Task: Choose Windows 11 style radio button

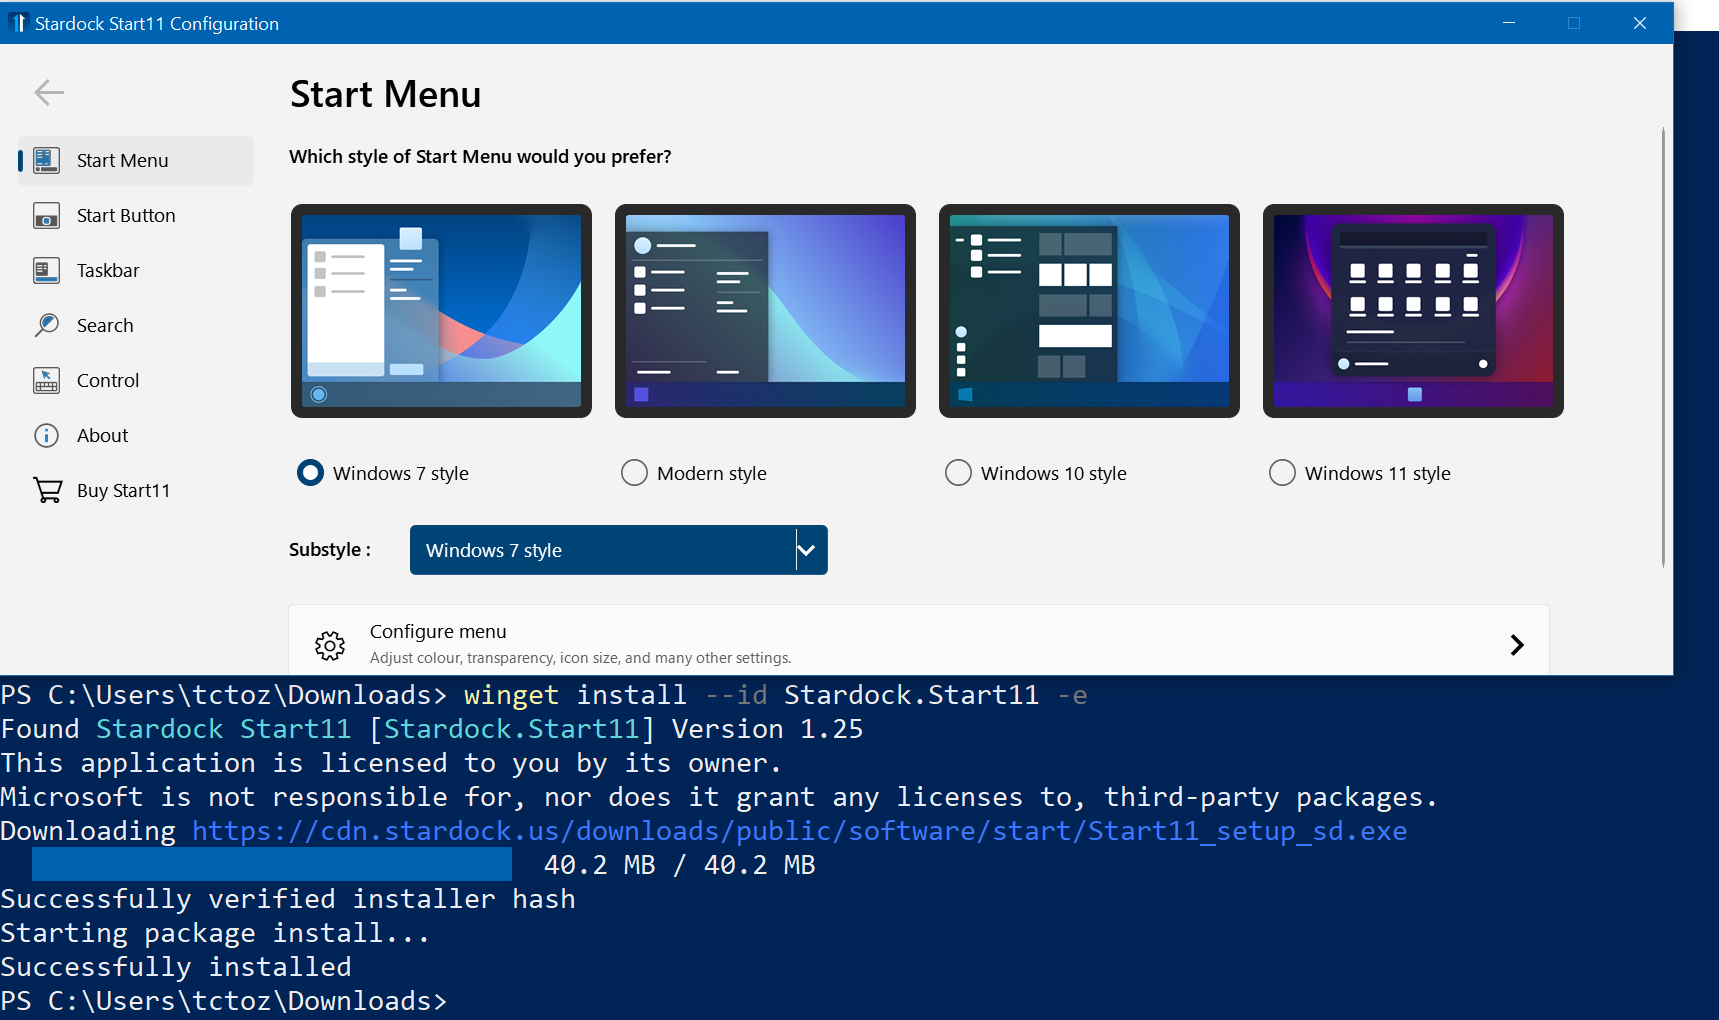Action: (x=1282, y=473)
